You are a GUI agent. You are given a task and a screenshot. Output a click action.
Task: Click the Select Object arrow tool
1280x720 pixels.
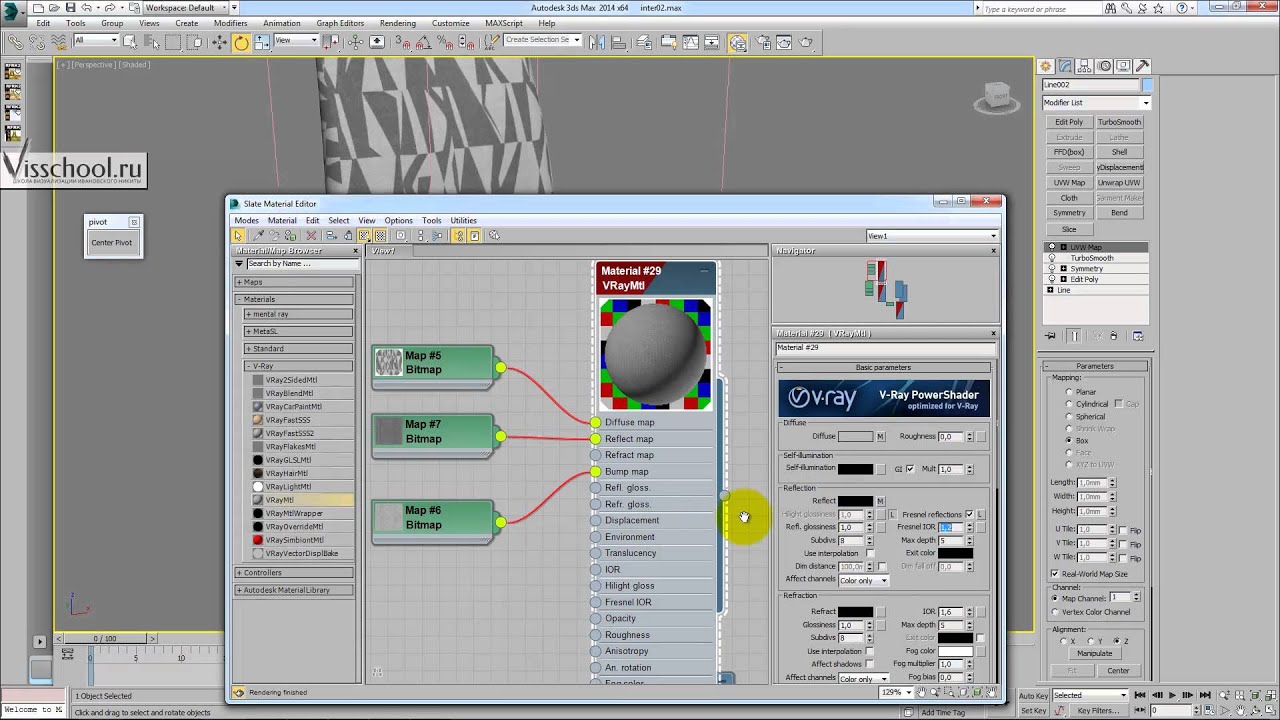[x=130, y=42]
